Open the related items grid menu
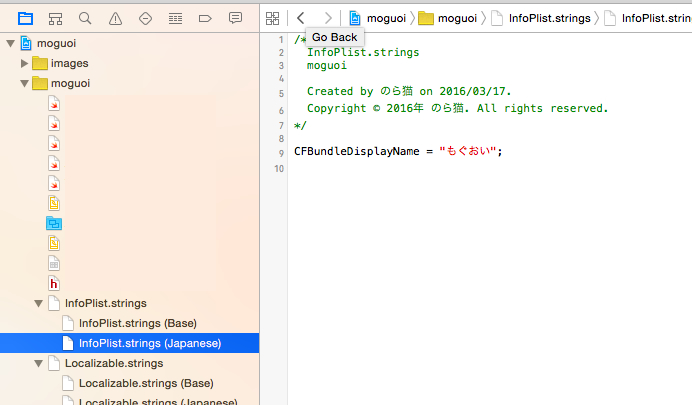The height and width of the screenshot is (405, 692). (x=272, y=18)
